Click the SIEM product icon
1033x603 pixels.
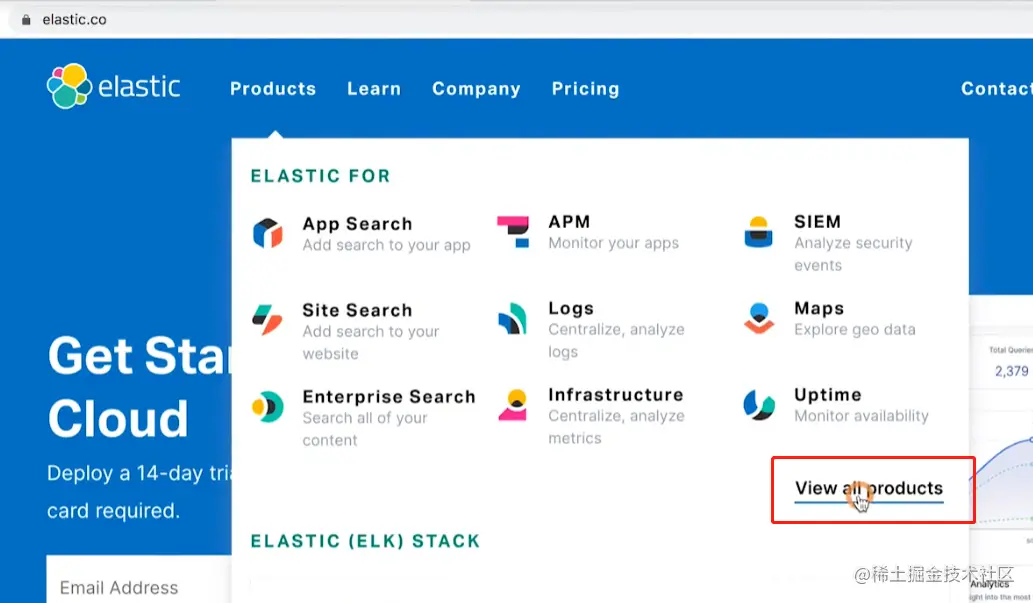click(758, 232)
